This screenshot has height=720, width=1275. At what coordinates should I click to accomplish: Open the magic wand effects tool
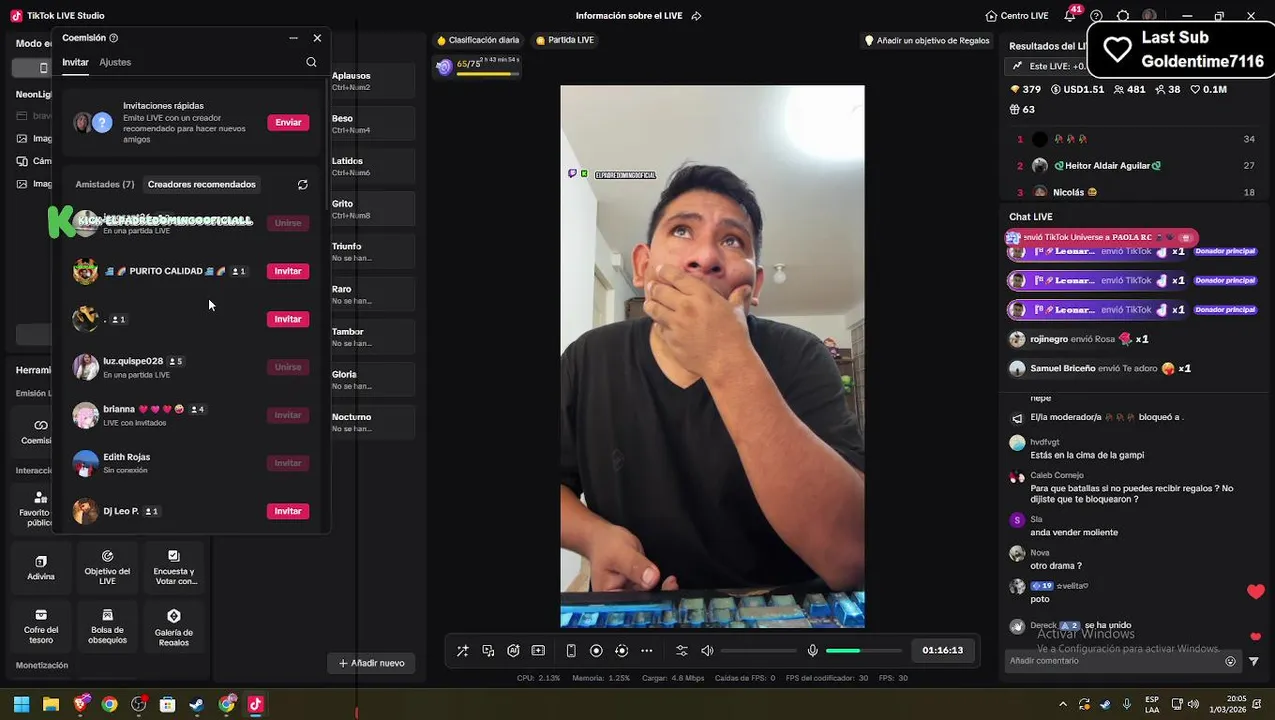(x=463, y=650)
